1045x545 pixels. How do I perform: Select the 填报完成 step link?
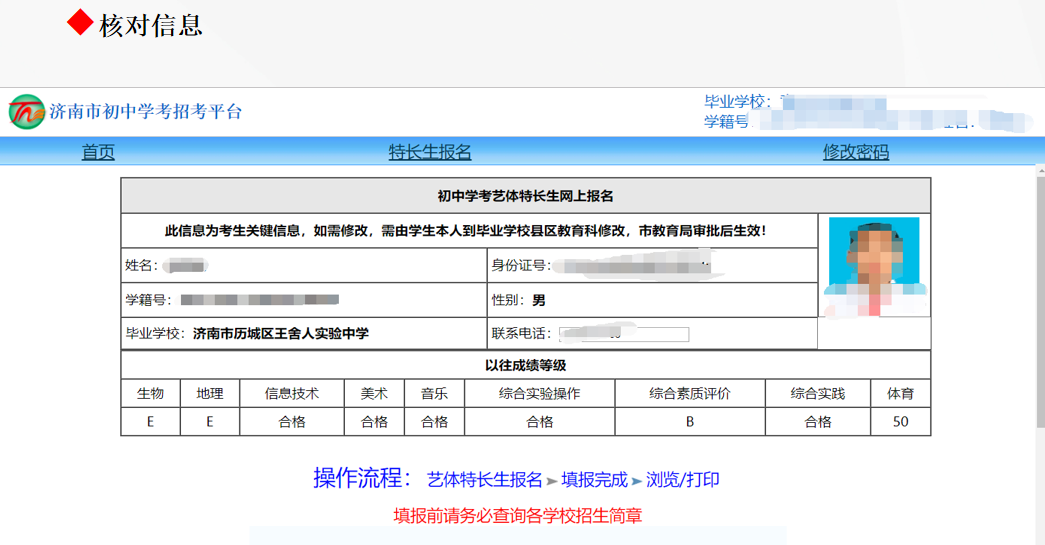594,480
